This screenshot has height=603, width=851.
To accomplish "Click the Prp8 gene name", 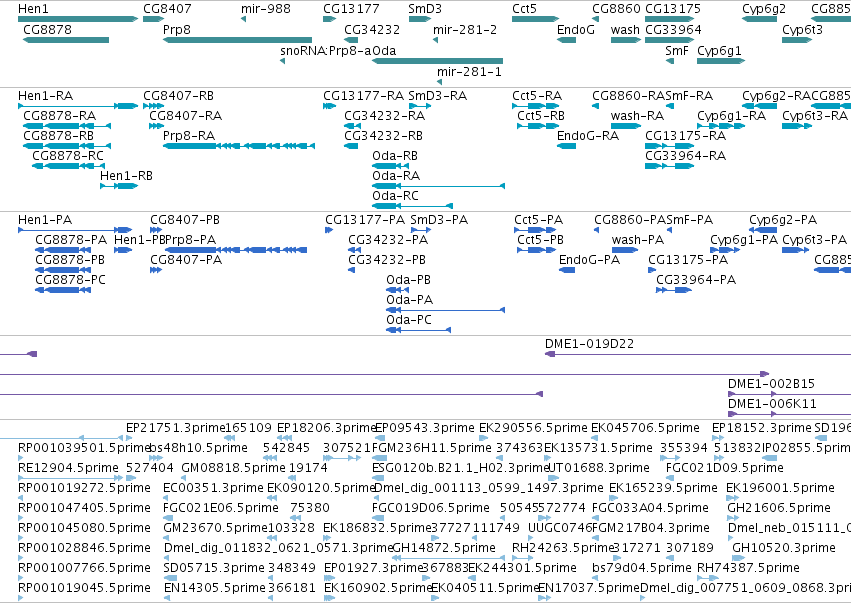I will coord(177,30).
